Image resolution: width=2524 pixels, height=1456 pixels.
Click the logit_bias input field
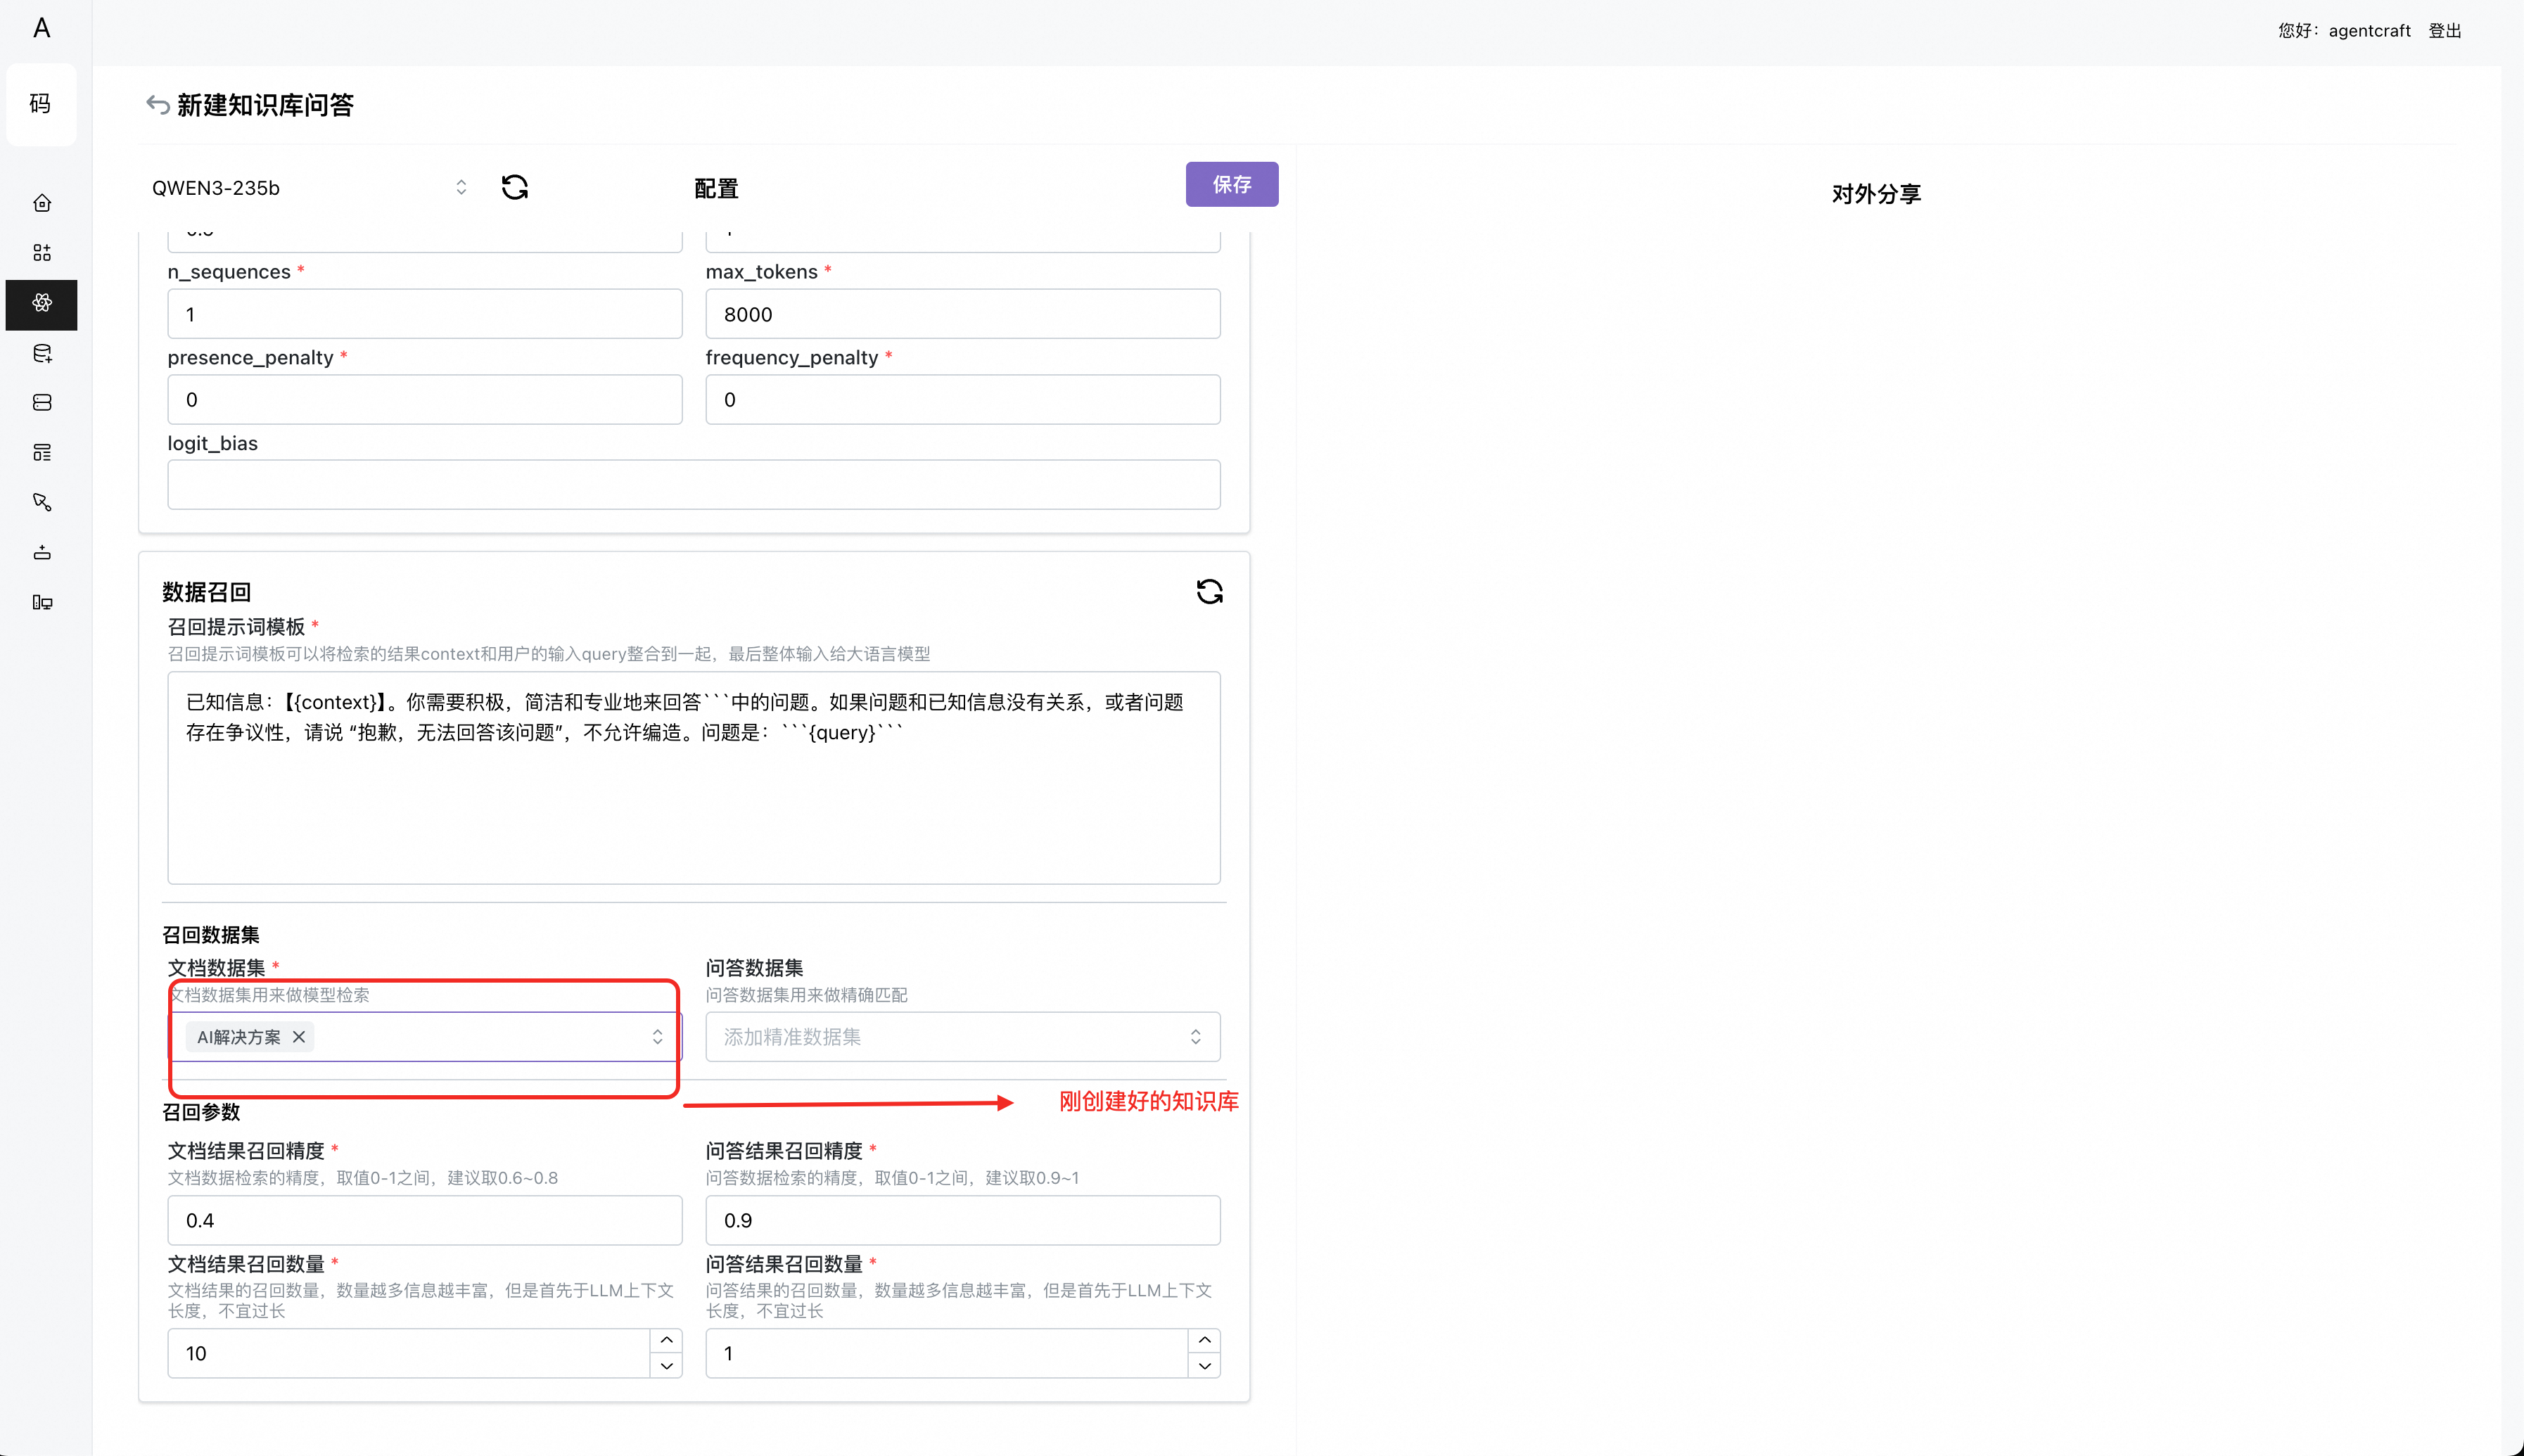tap(694, 485)
